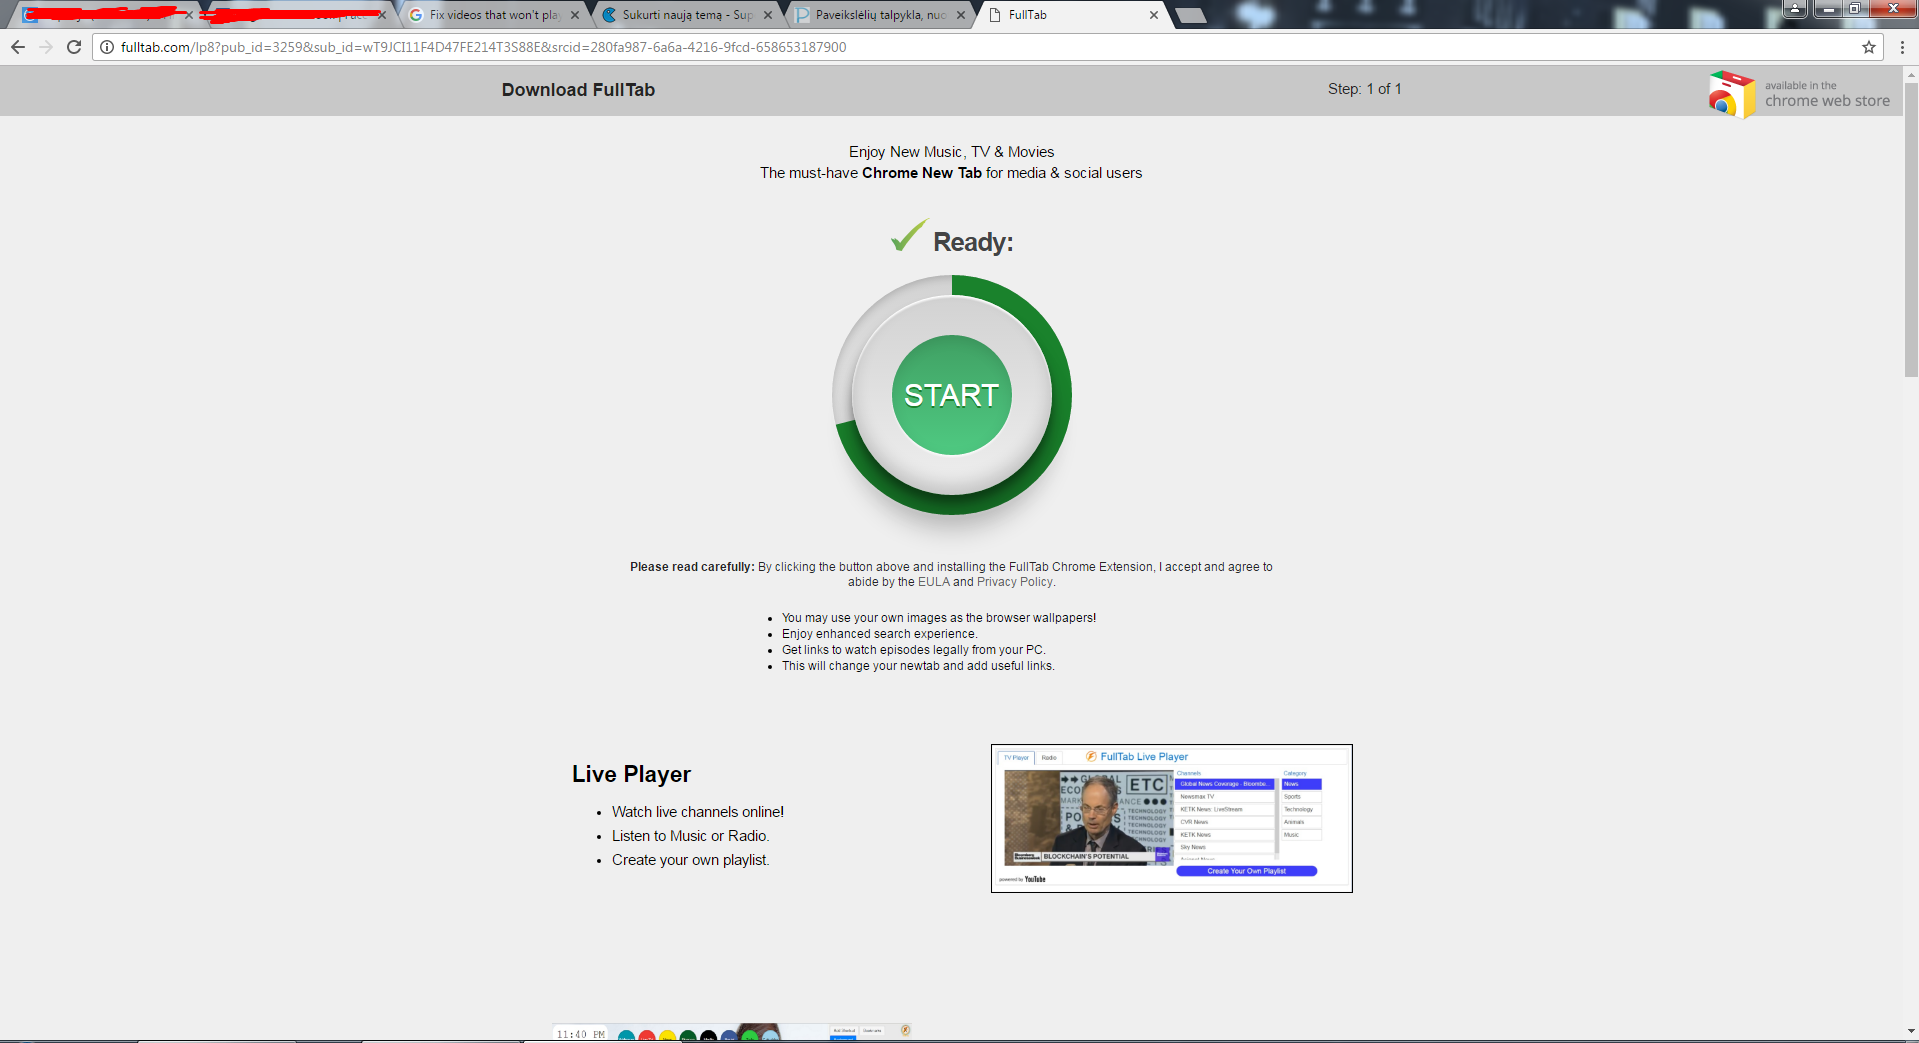View the site information icon in address bar
This screenshot has width=1919, height=1043.
107,47
